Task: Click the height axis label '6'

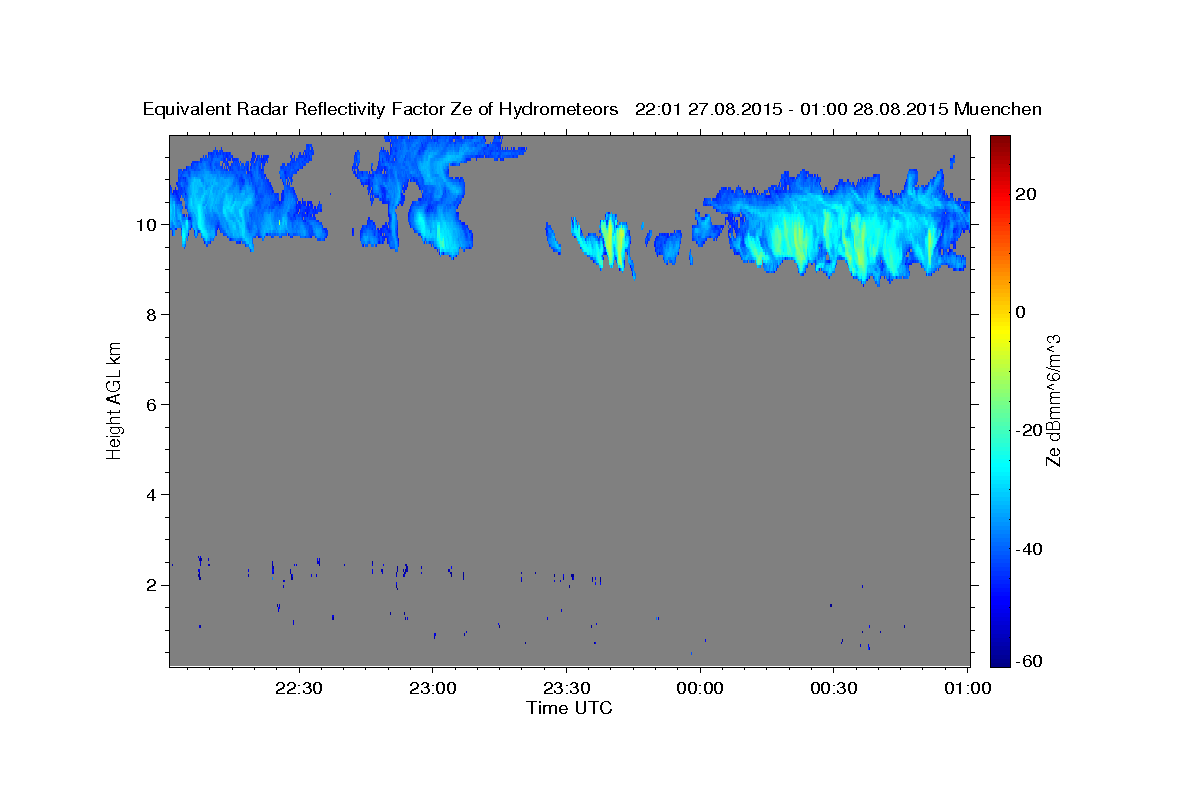Action: (x=151, y=405)
